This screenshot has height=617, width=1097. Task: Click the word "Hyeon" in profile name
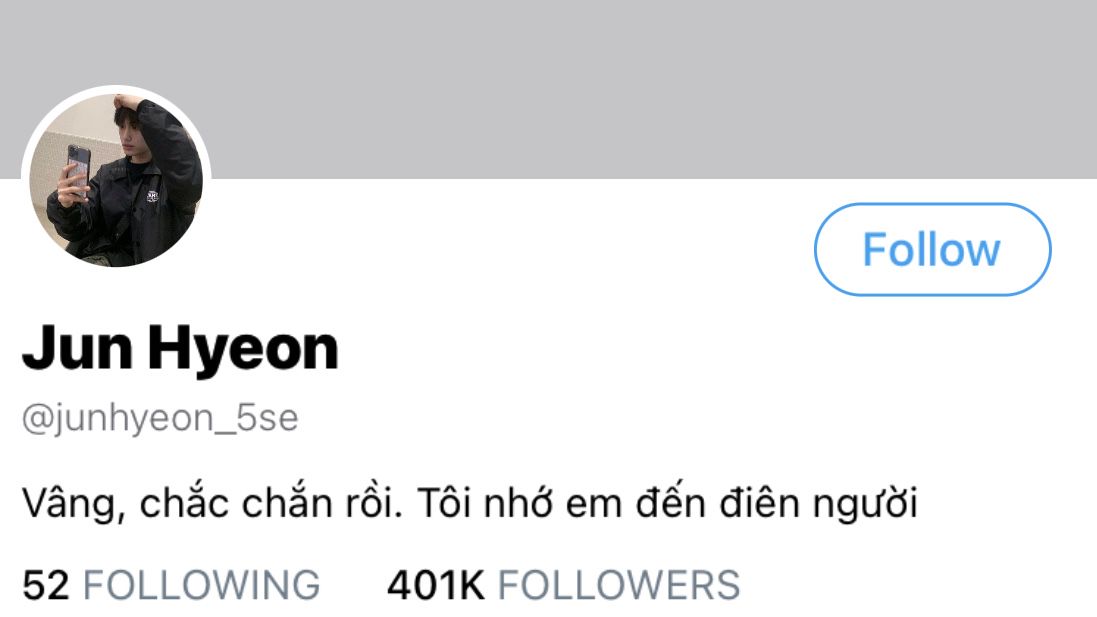(243, 348)
